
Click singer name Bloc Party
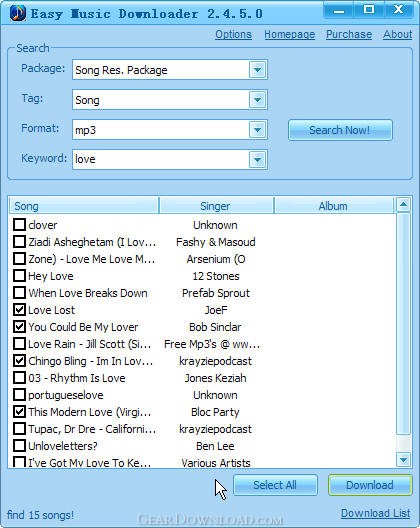215,412
